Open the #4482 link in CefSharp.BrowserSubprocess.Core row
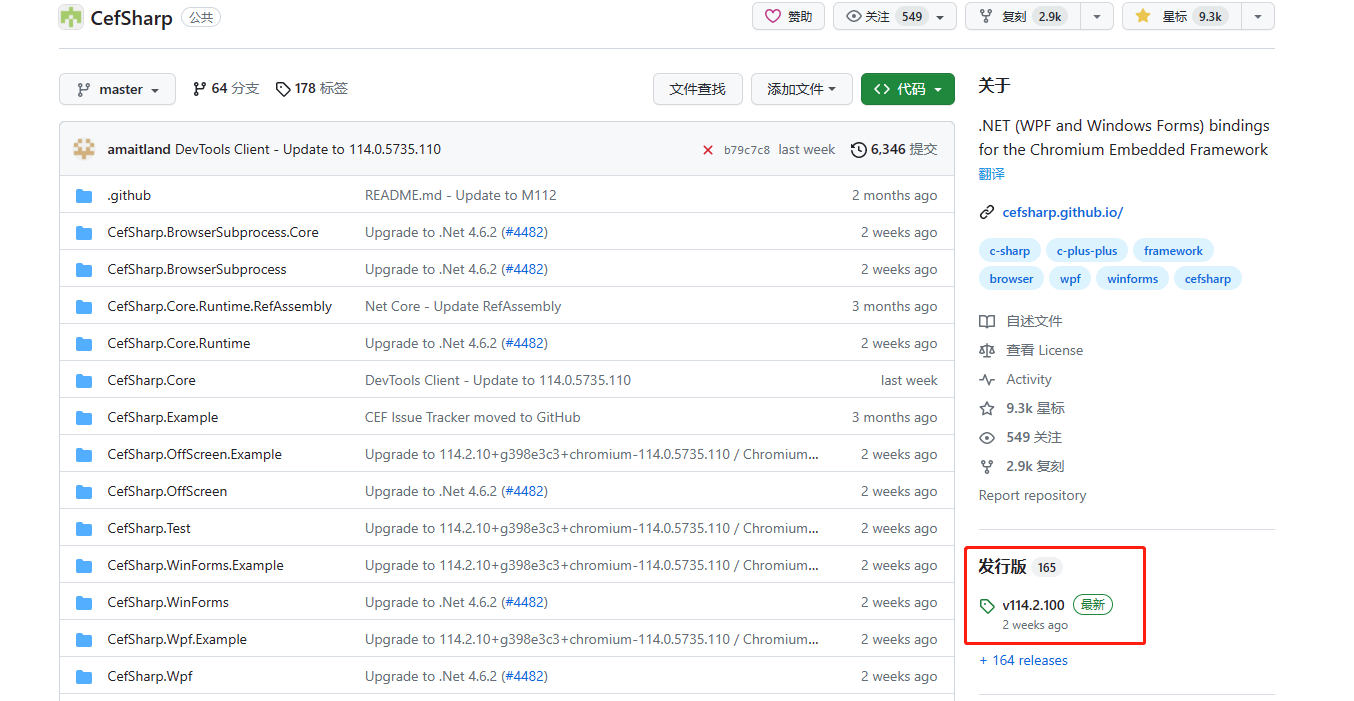This screenshot has width=1354, height=701. (524, 233)
